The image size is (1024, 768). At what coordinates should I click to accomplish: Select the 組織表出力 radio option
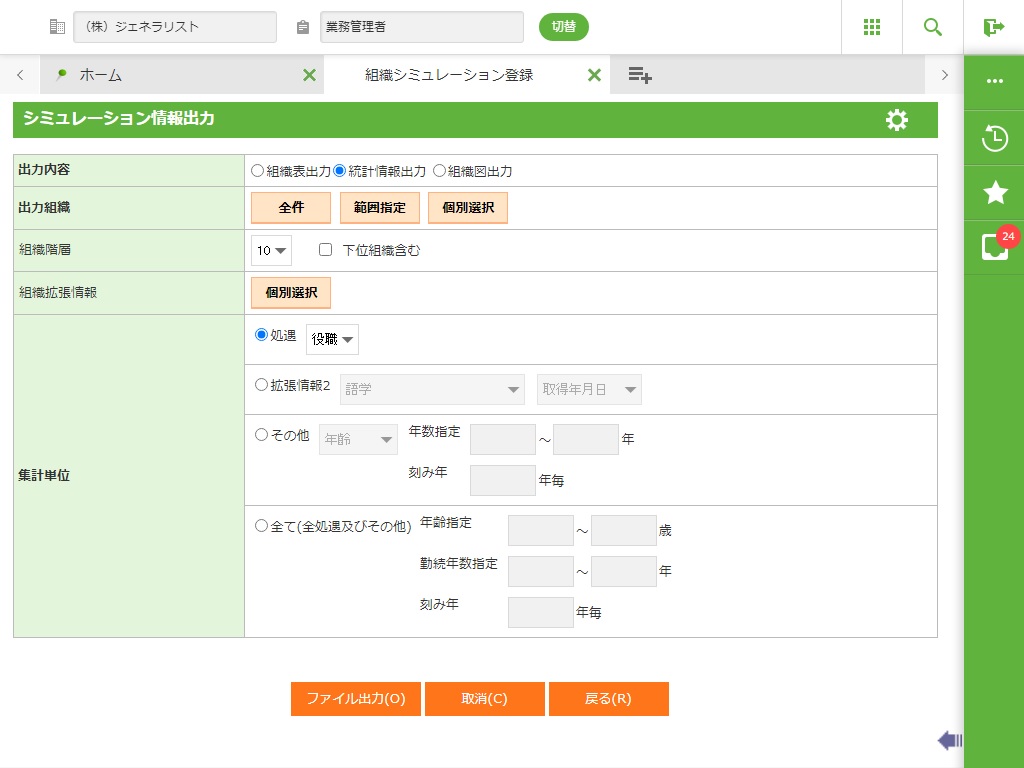(258, 171)
